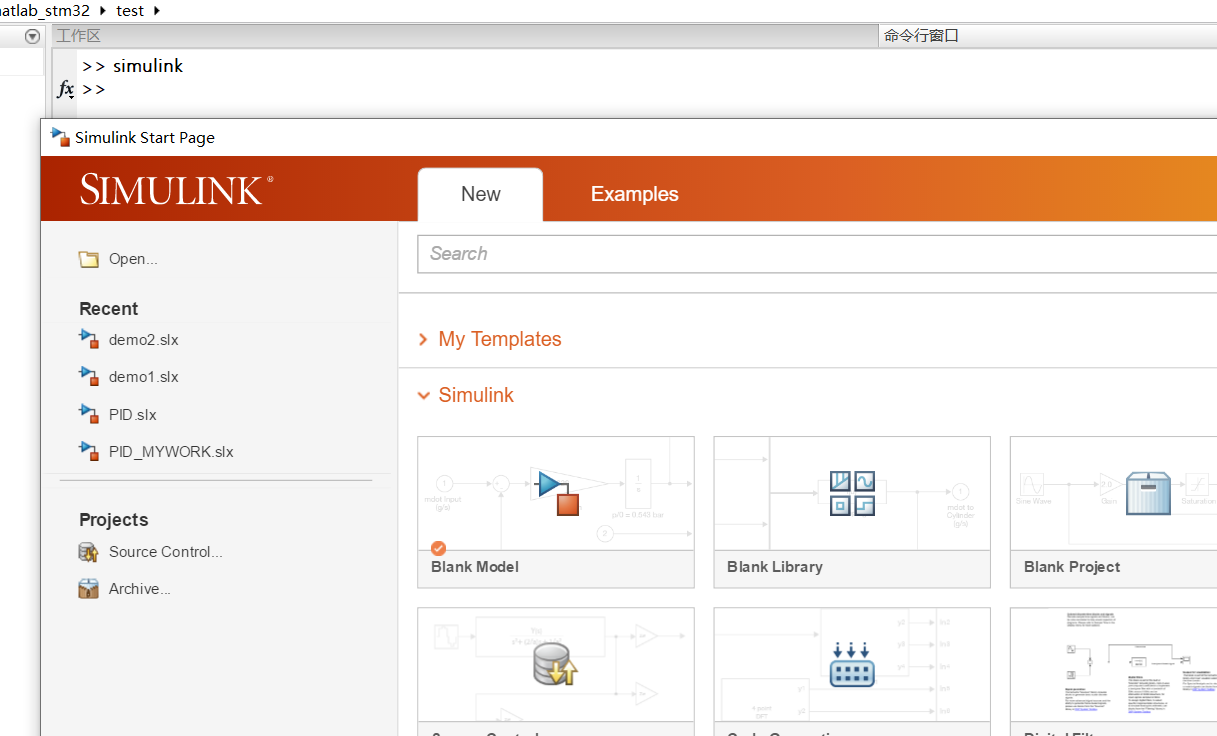Viewport: 1217px width, 736px height.
Task: Click the Open folder icon
Action: (89, 259)
